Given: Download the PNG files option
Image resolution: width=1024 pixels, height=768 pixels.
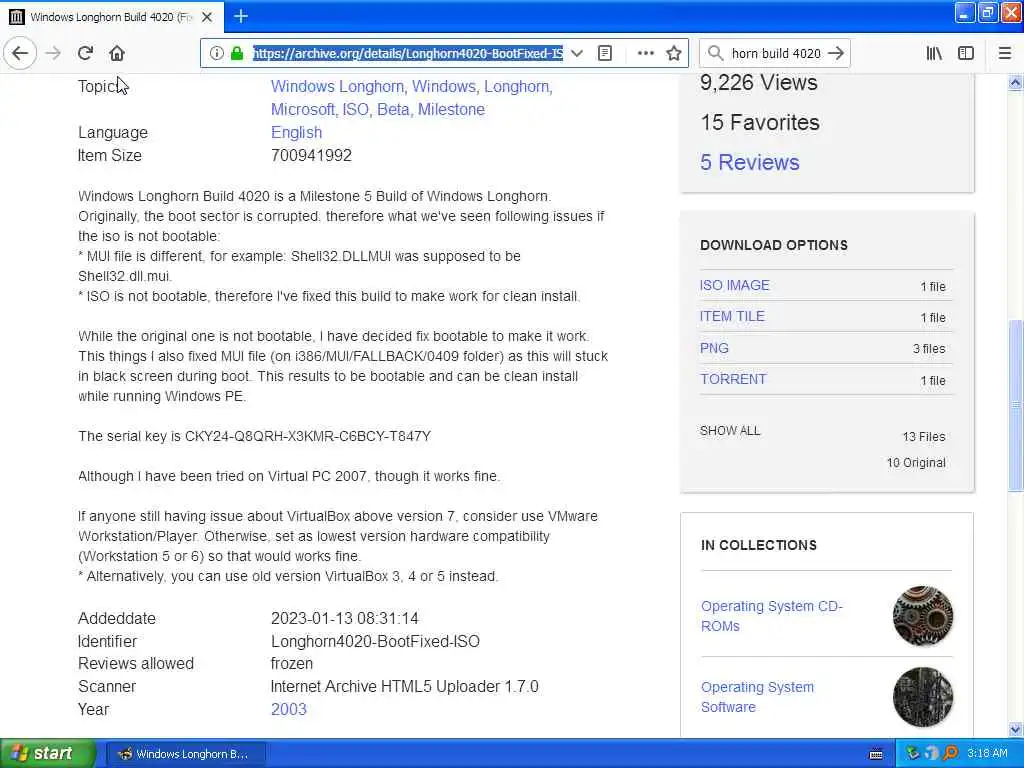Looking at the screenshot, I should click(714, 348).
